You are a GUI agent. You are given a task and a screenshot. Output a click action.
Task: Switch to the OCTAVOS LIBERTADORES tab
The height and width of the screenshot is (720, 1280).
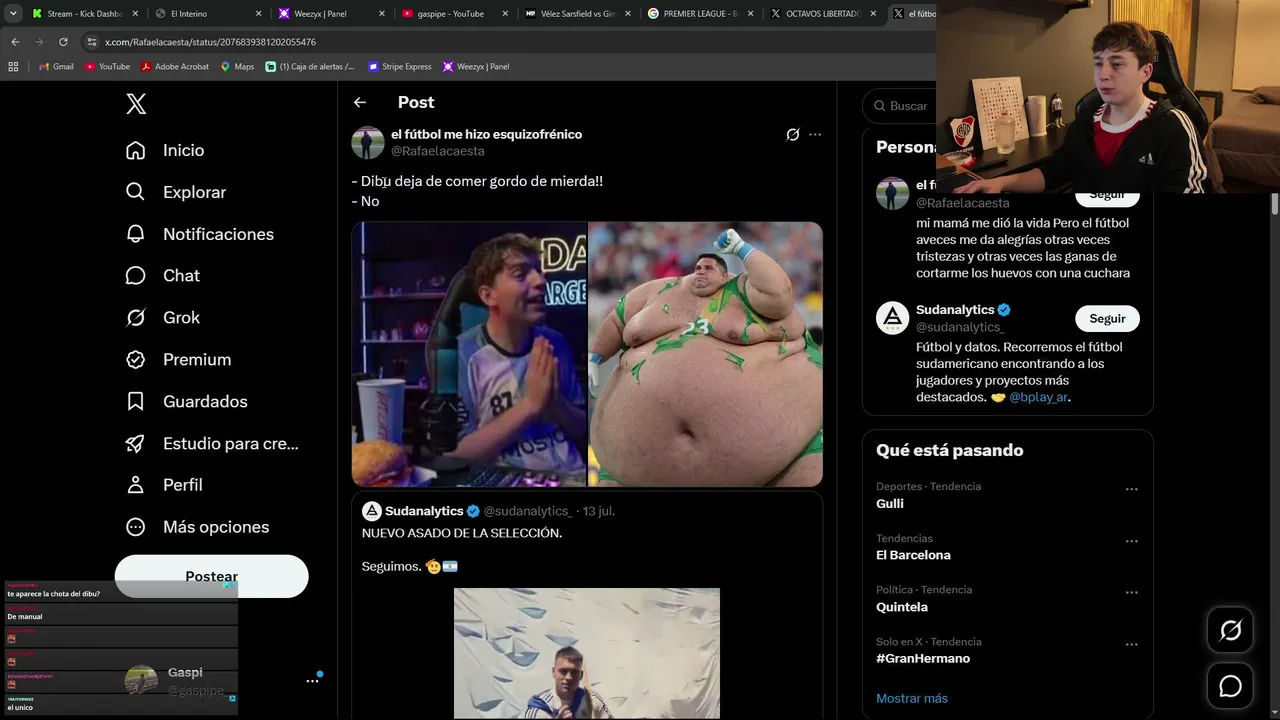823,14
